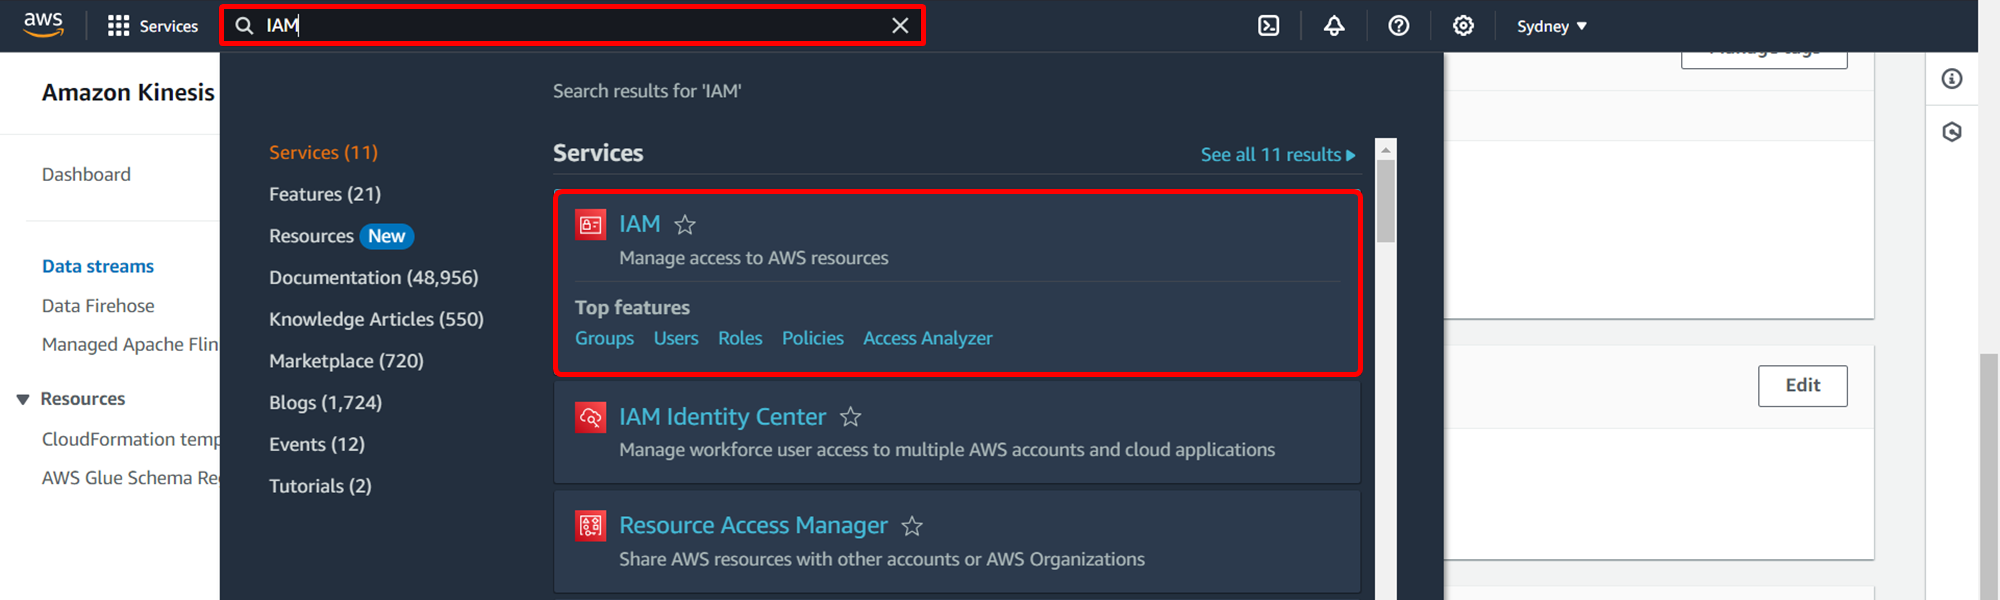Screen dimensions: 2000x600
Task: Open the hexagon icon below info
Action: 1952,132
